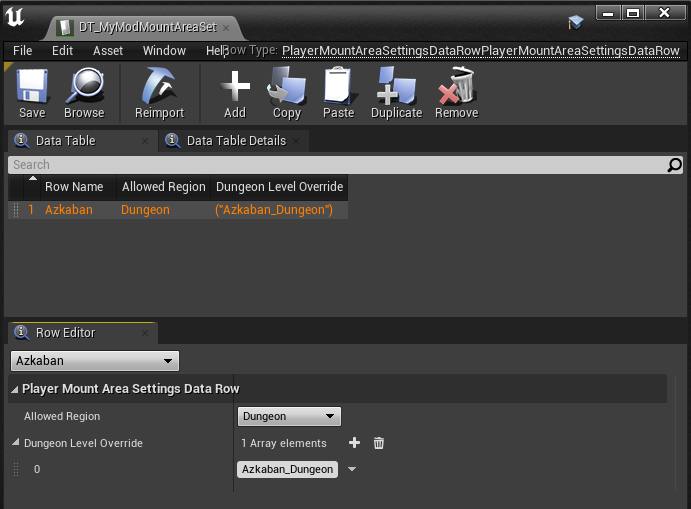The width and height of the screenshot is (691, 509).
Task: Select the DT_MyModMountAreaSet document tab
Action: [x=143, y=27]
